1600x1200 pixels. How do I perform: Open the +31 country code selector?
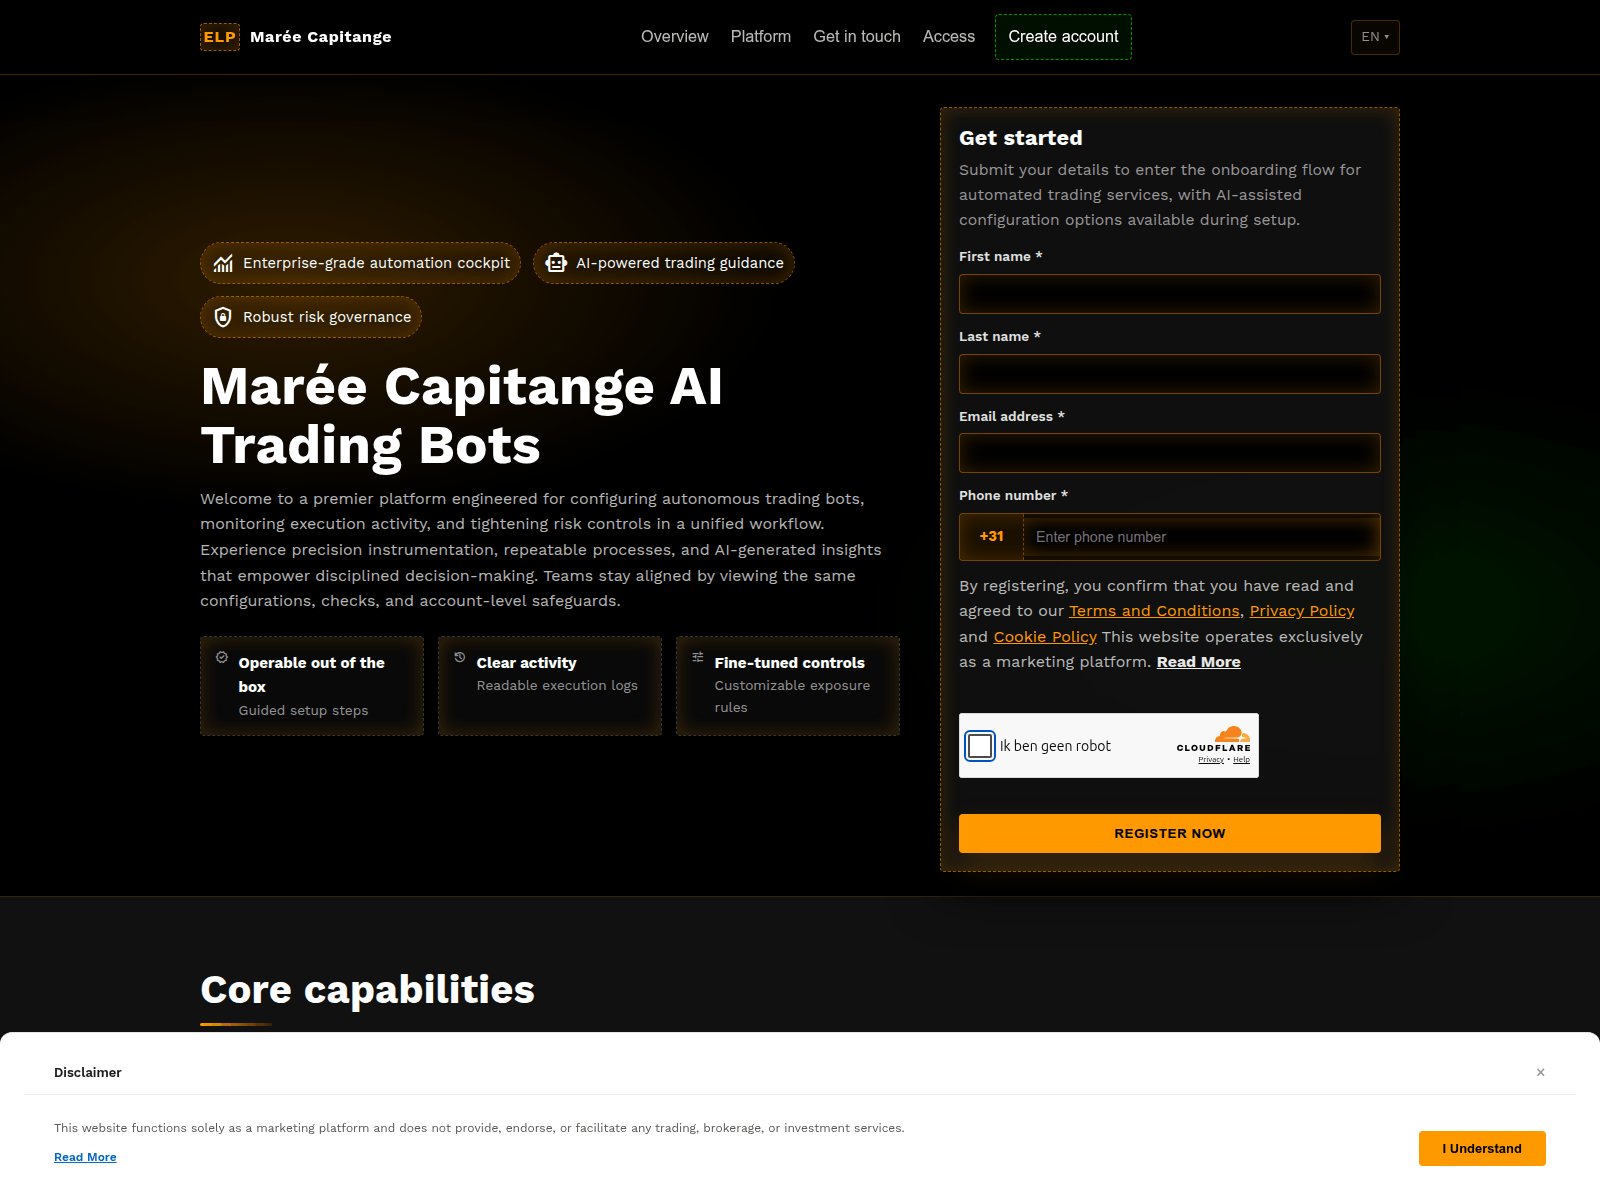click(992, 537)
